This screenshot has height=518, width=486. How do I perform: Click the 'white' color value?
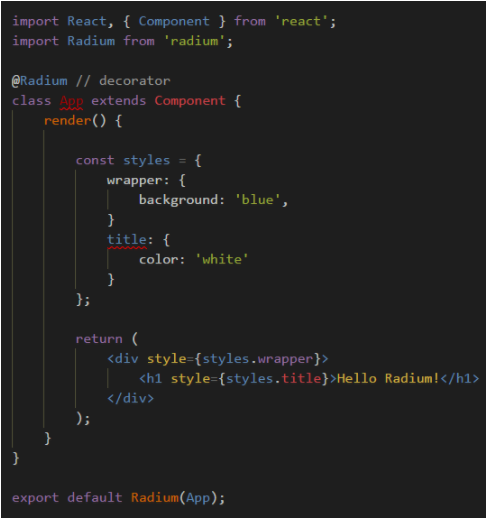pyautogui.click(x=222, y=260)
